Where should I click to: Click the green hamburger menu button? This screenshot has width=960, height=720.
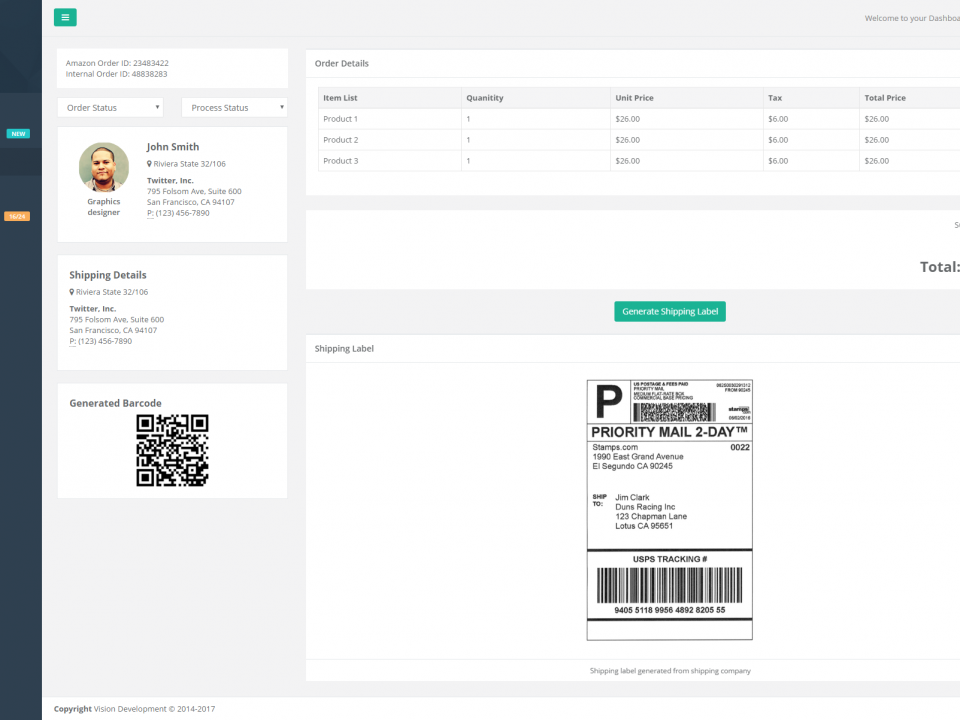click(65, 17)
